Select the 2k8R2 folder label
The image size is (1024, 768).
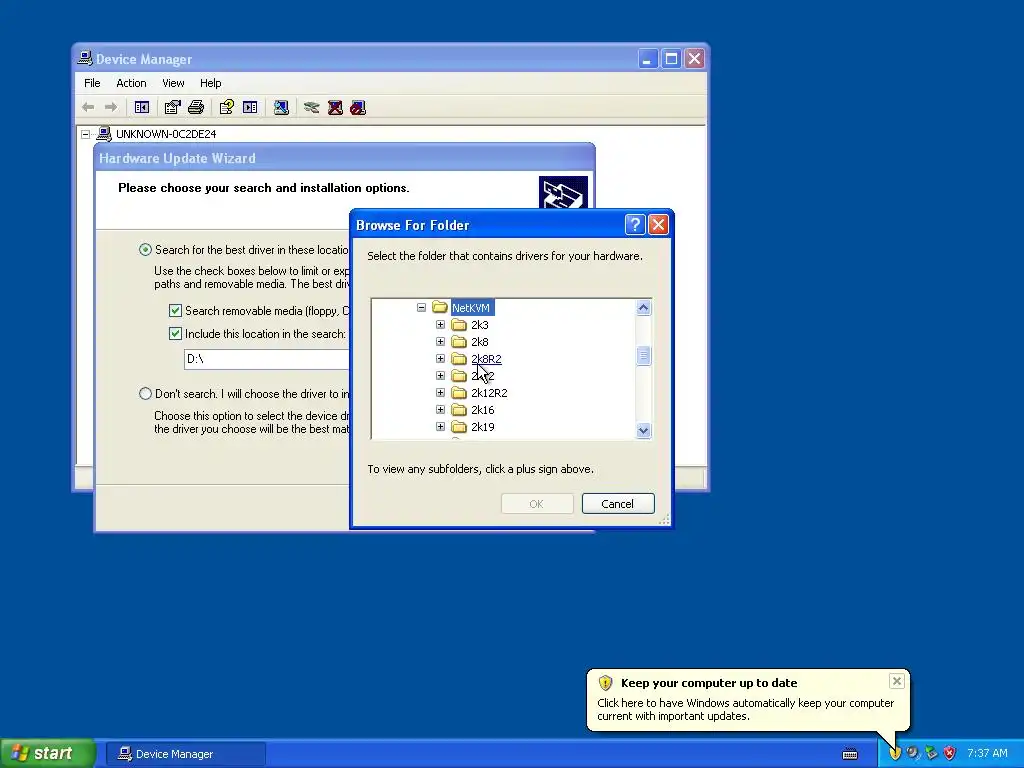pos(487,359)
